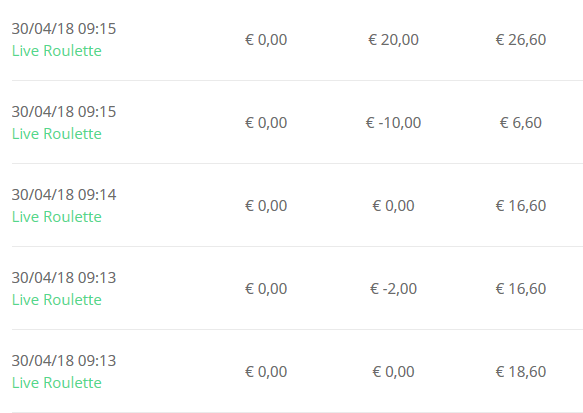The height and width of the screenshot is (413, 583).
Task: Open Live Roulette link in € 26,60 row
Action: (x=57, y=51)
